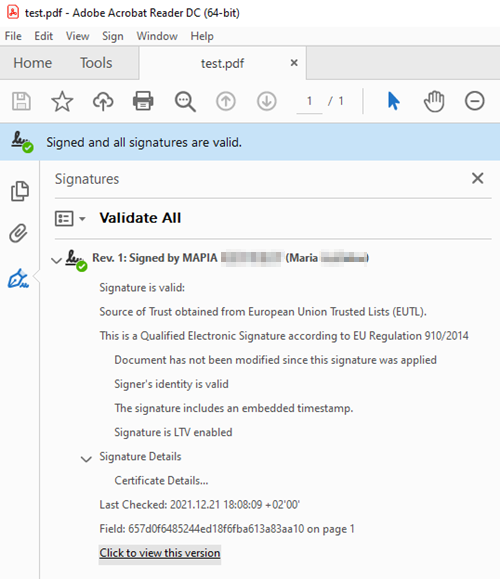This screenshot has width=500, height=579.
Task: Select 'Signature is valid:' line
Action: point(142,287)
